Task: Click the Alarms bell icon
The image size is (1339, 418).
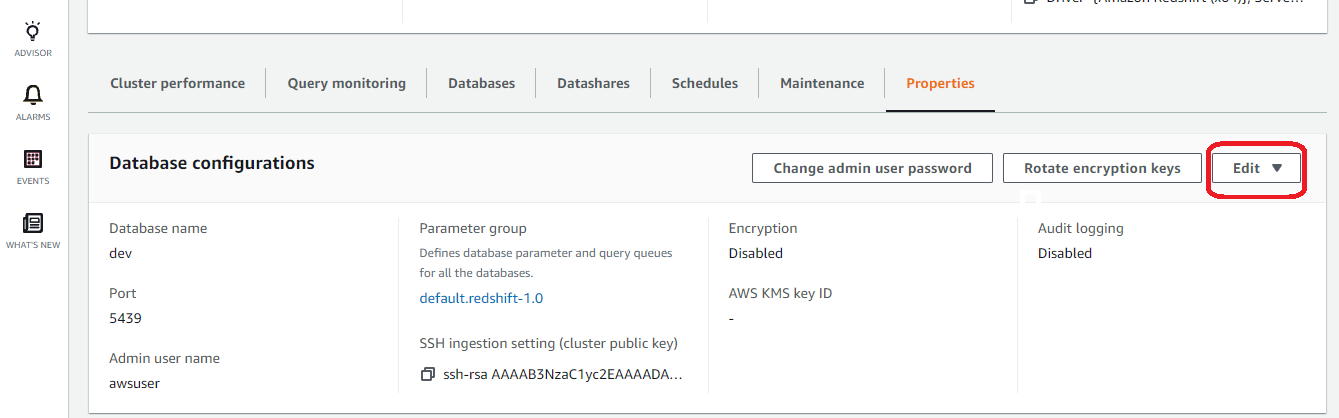Action: (x=33, y=96)
